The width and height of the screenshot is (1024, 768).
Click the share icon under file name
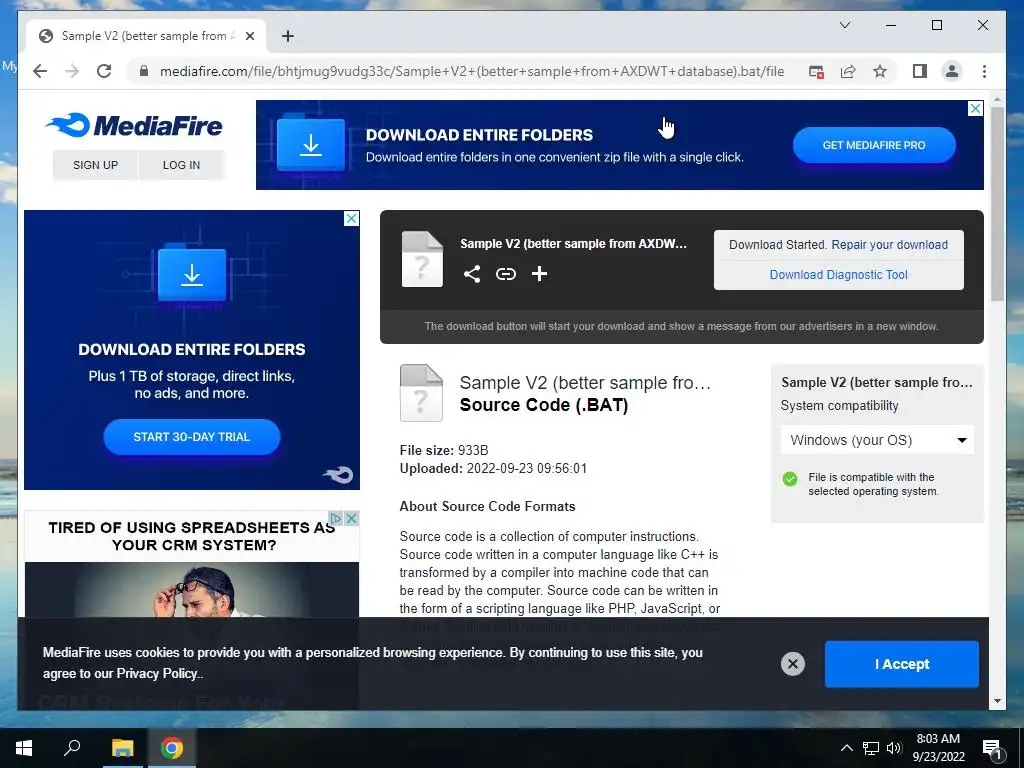(x=472, y=274)
